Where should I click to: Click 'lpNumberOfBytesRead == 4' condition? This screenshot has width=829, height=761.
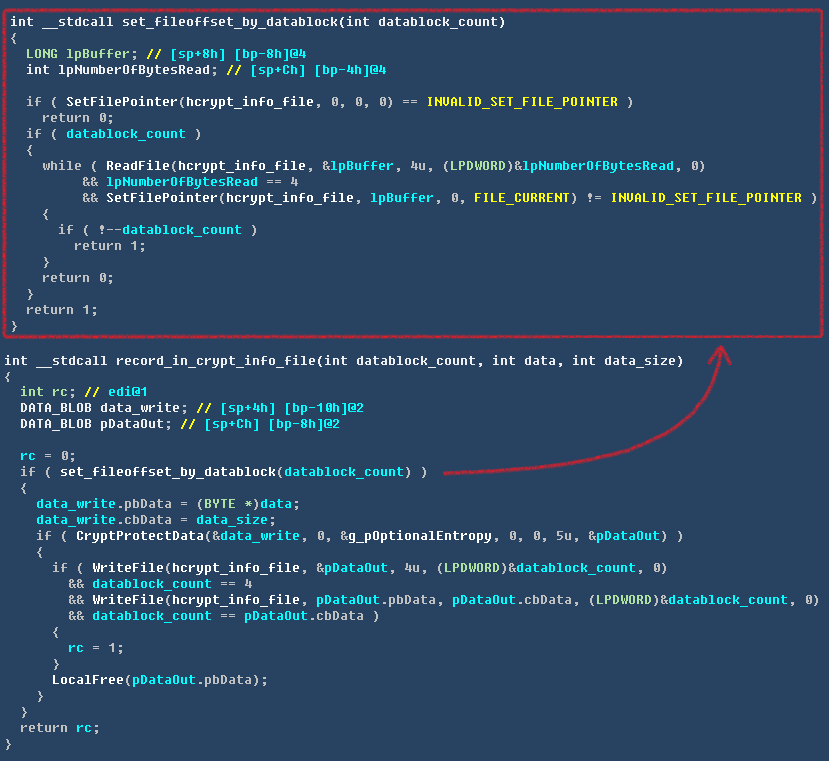[202, 181]
